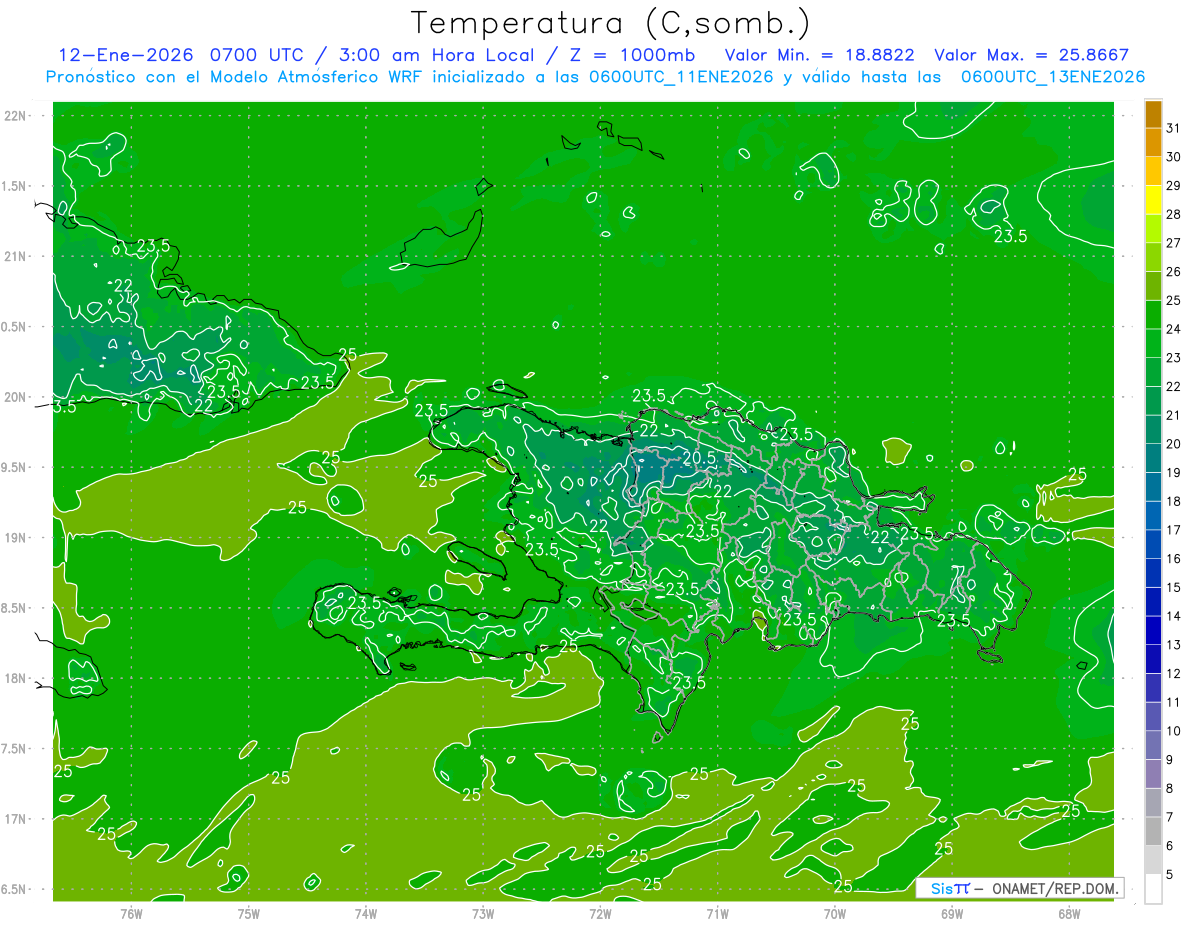Click the 31 label on the color scale
The height and width of the screenshot is (927, 1200).
coord(1174,128)
